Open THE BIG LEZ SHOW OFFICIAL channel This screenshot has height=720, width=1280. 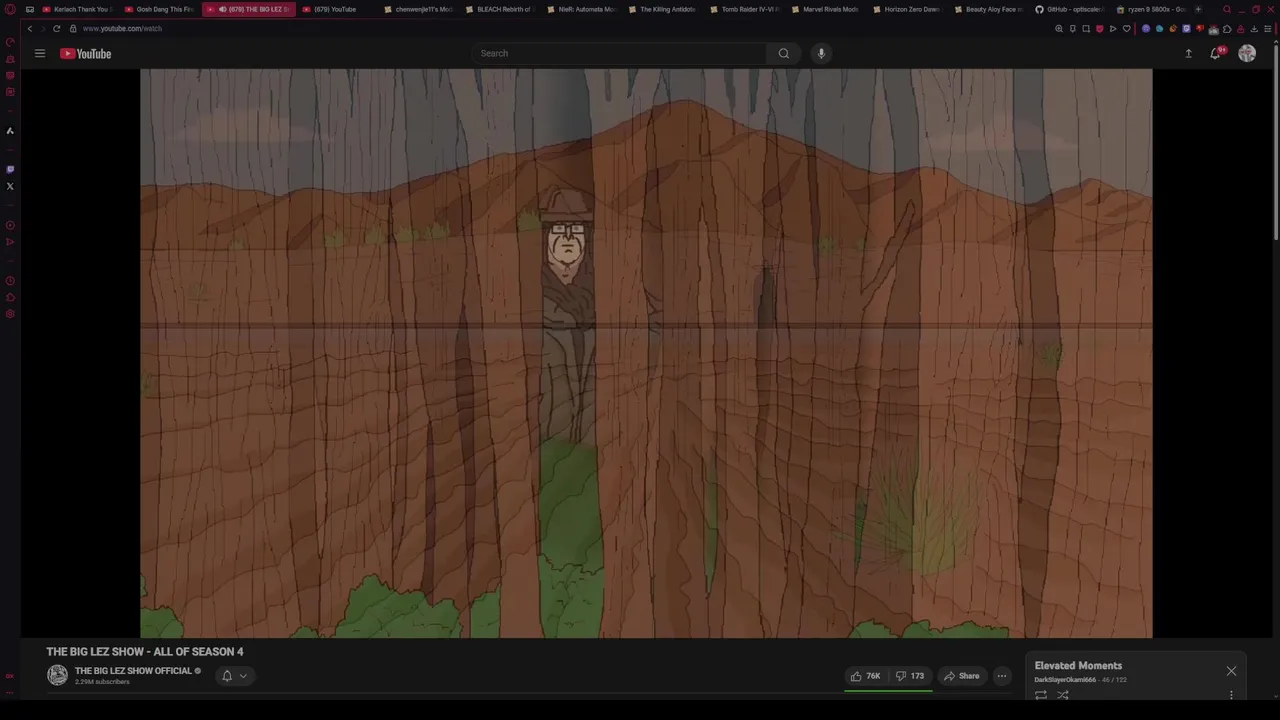[133, 671]
